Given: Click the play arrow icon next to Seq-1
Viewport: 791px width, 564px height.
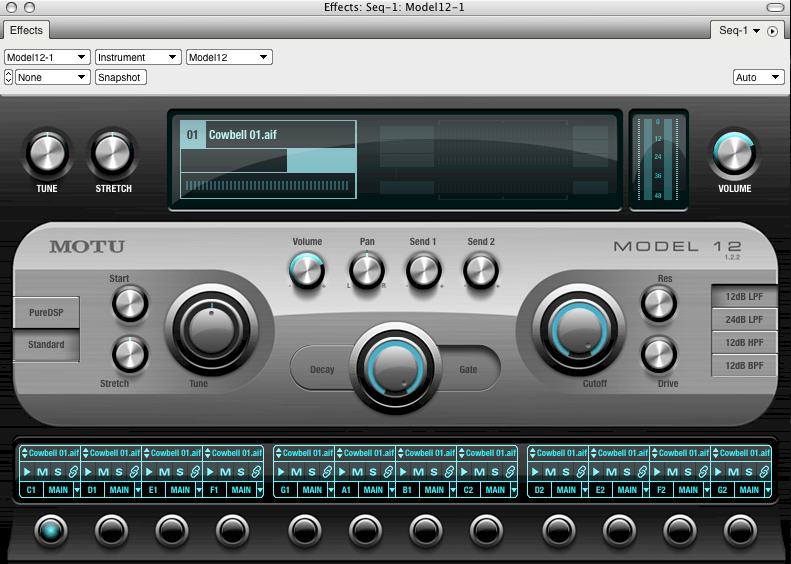Looking at the screenshot, I should [772, 31].
